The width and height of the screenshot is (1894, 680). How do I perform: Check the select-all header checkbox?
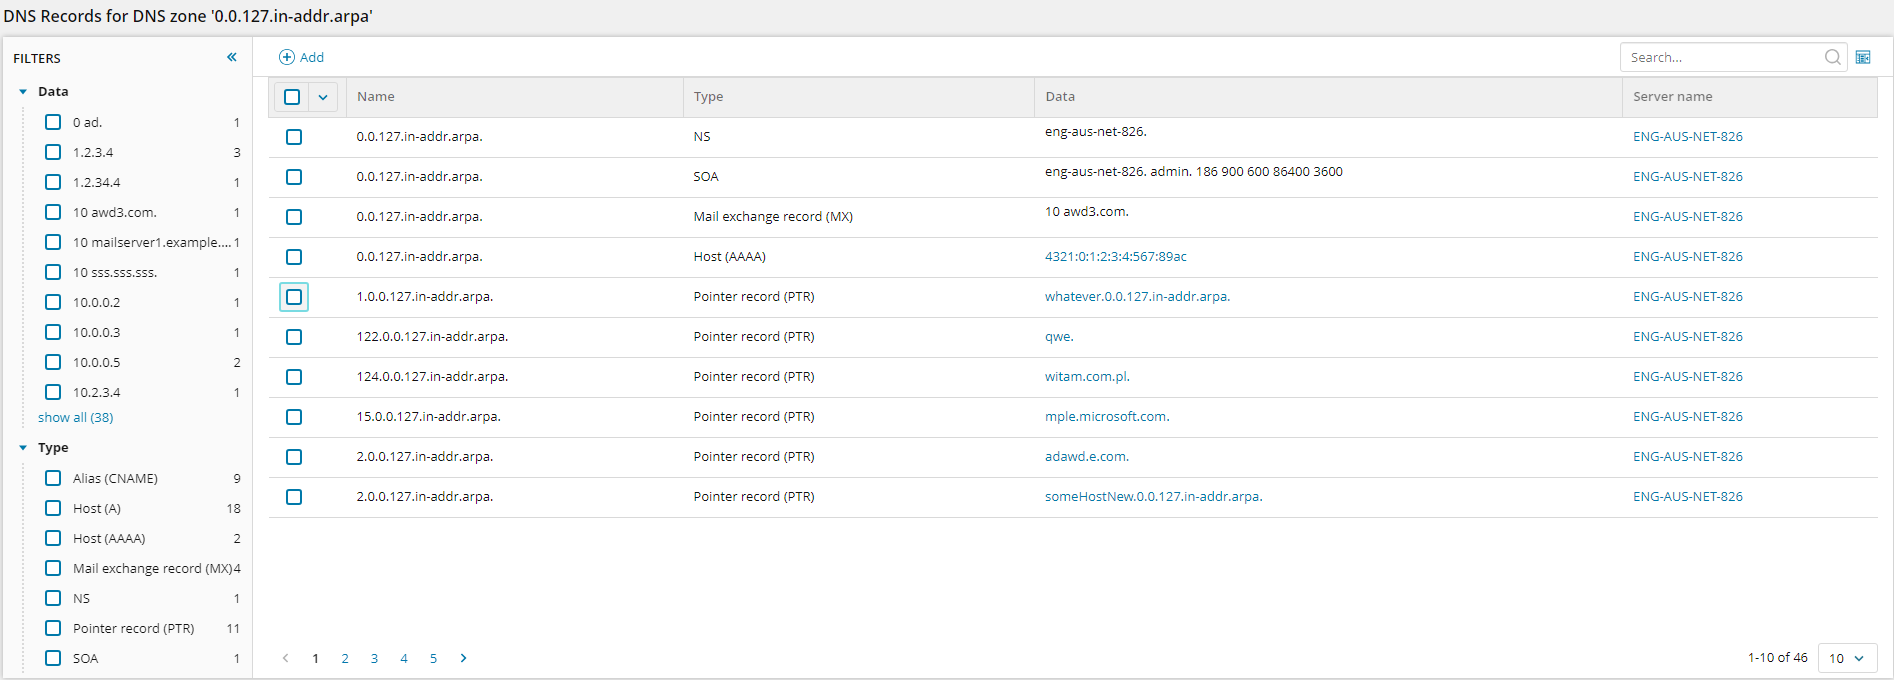pos(292,97)
